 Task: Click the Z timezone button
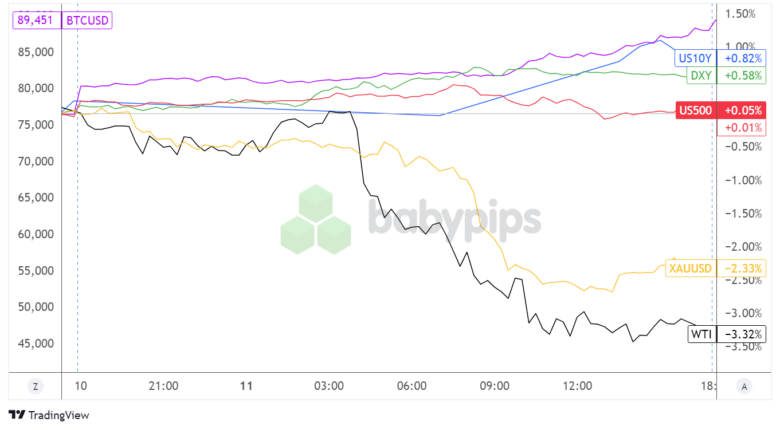(35, 386)
